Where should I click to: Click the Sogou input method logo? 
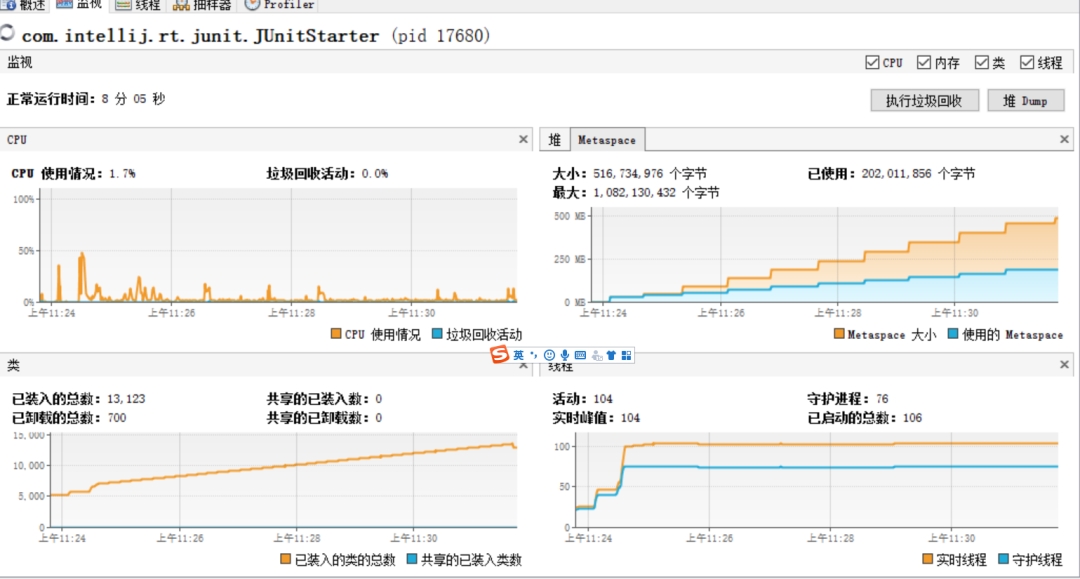coord(499,355)
